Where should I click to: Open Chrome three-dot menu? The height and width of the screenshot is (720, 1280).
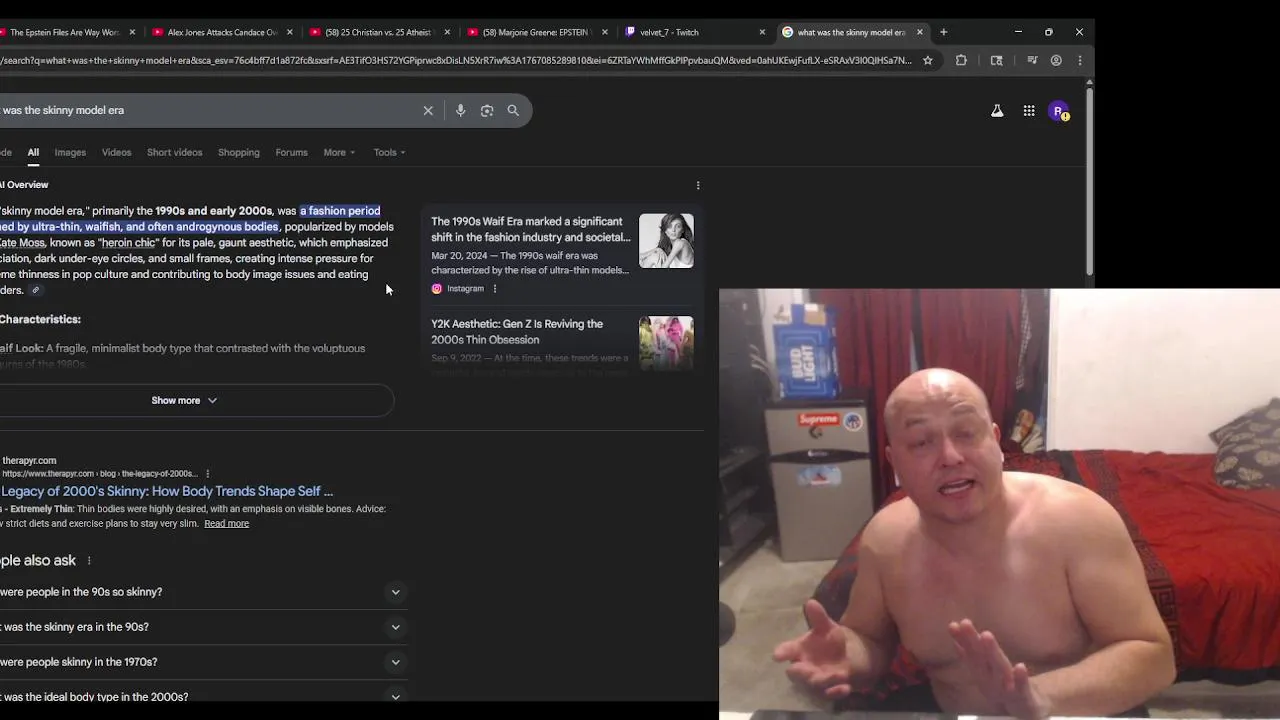pos(1079,60)
